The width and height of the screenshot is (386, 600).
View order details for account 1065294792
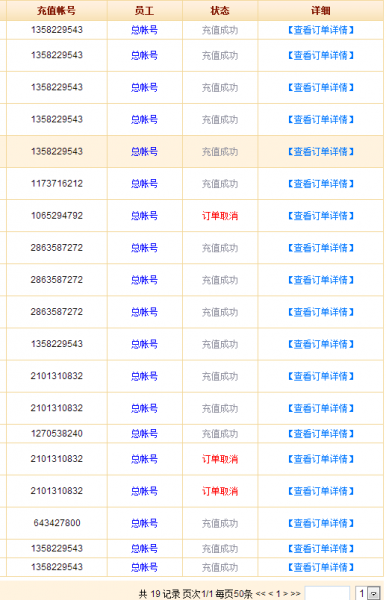[x=321, y=216]
